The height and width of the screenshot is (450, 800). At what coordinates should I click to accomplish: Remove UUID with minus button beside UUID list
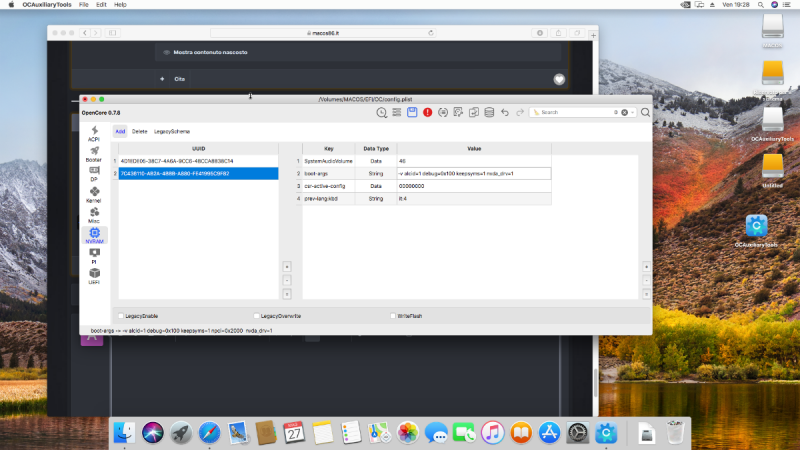287,280
